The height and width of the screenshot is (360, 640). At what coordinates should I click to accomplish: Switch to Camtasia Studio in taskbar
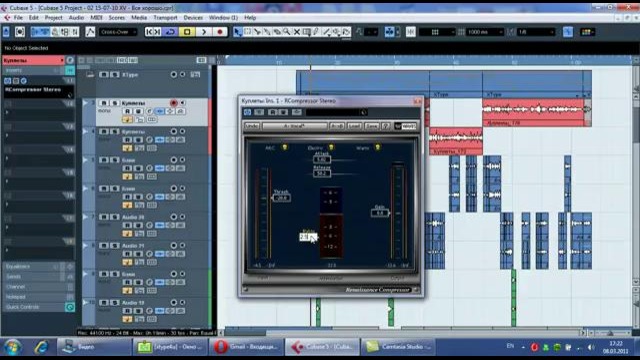(398, 347)
